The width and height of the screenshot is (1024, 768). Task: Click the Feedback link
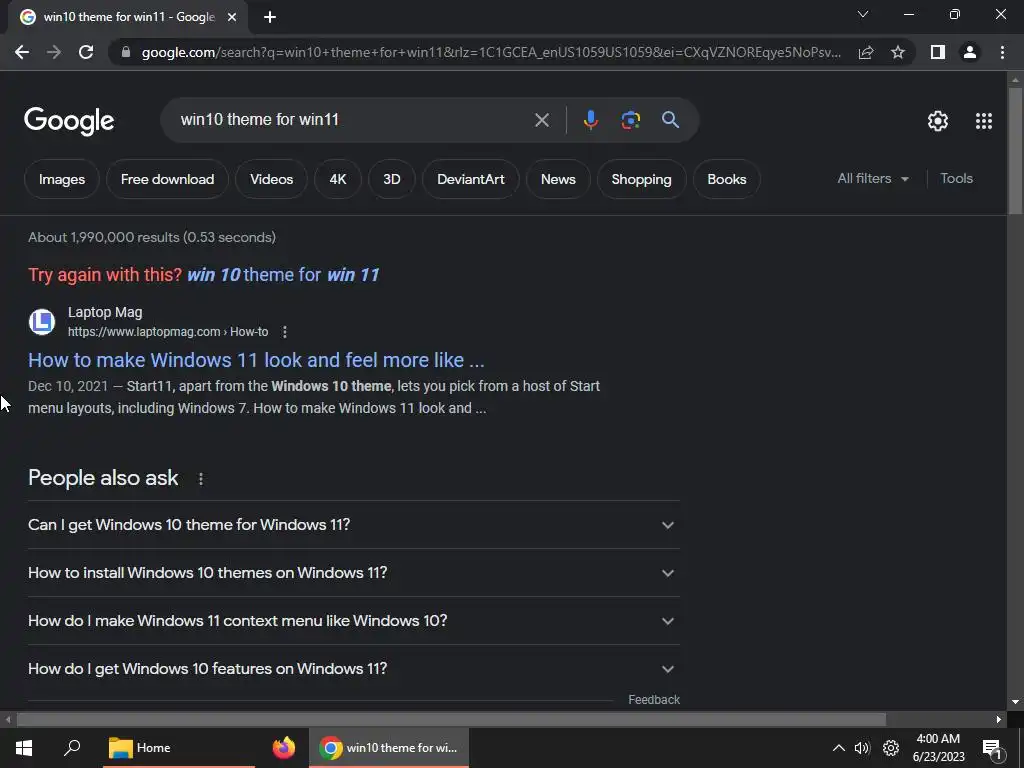click(654, 699)
